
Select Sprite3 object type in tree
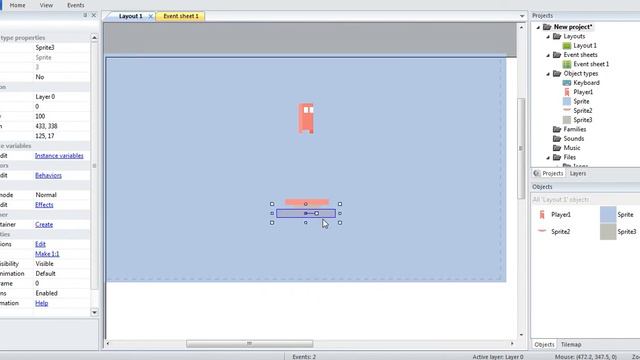582,120
